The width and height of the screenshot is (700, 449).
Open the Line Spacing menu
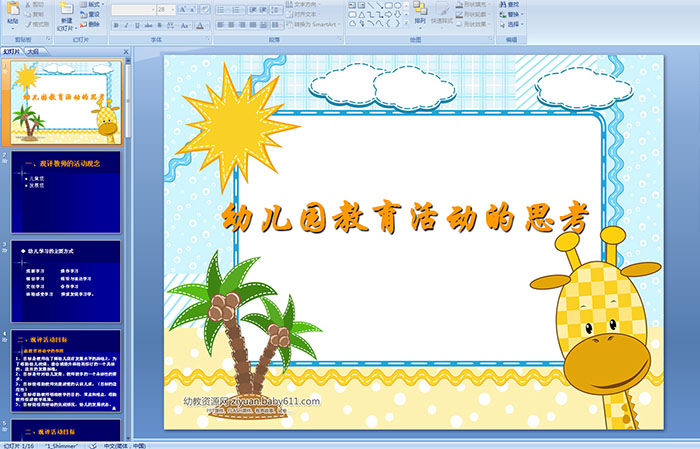(x=276, y=10)
